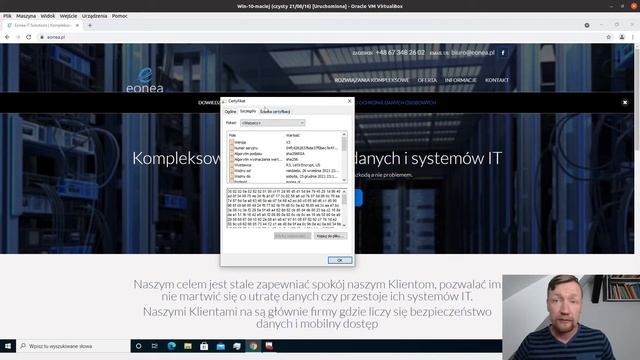Close the Eonea IT Solutions tab
The image size is (640, 360).
(77, 25)
